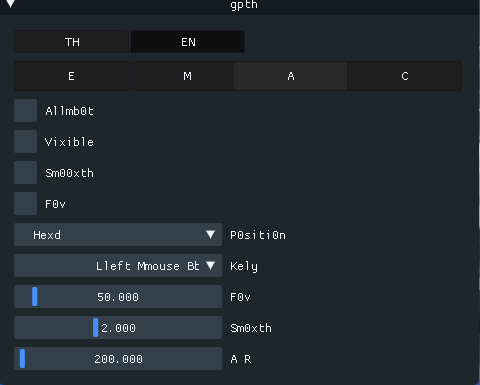Click the A R slider showing 200.000

pyautogui.click(x=118, y=359)
